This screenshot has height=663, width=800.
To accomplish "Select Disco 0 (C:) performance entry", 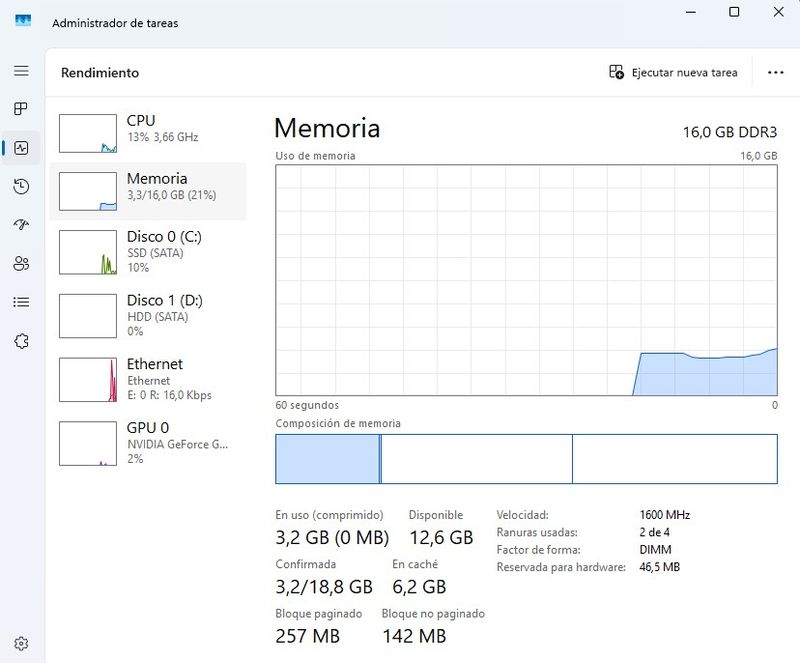I will tap(148, 252).
